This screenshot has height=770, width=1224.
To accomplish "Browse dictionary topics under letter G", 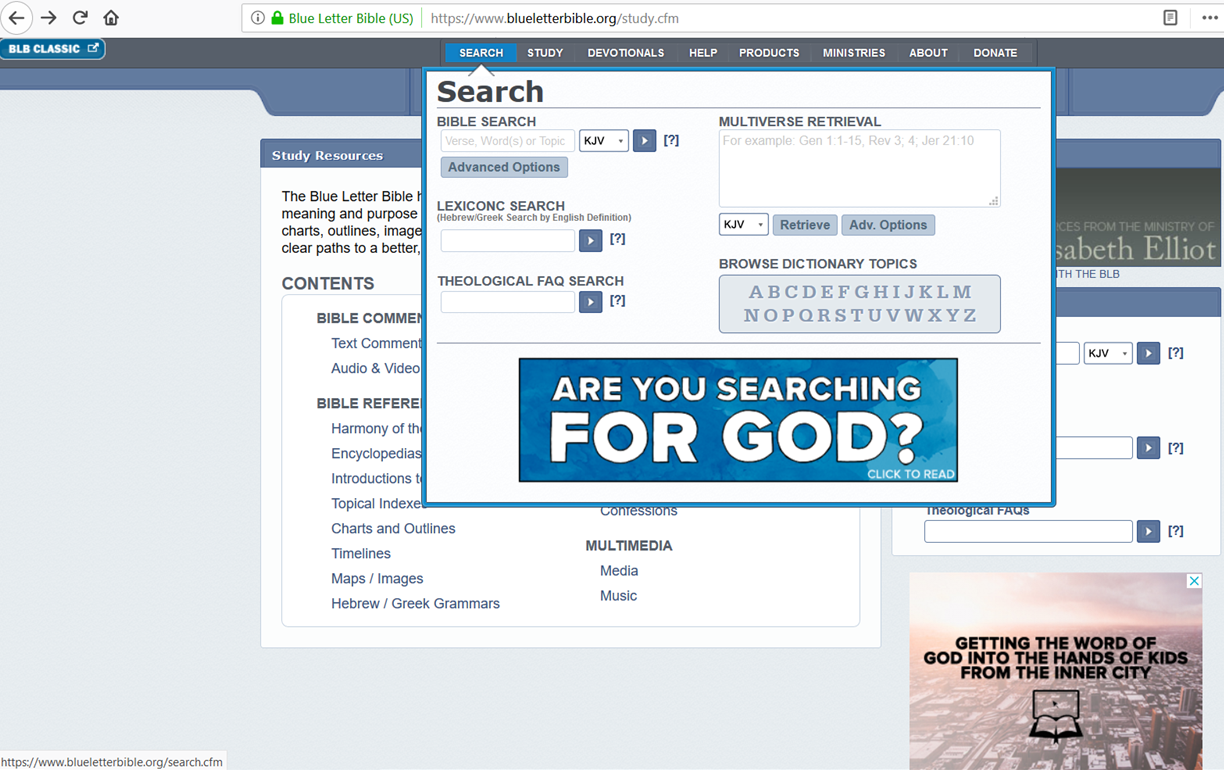I will point(862,292).
